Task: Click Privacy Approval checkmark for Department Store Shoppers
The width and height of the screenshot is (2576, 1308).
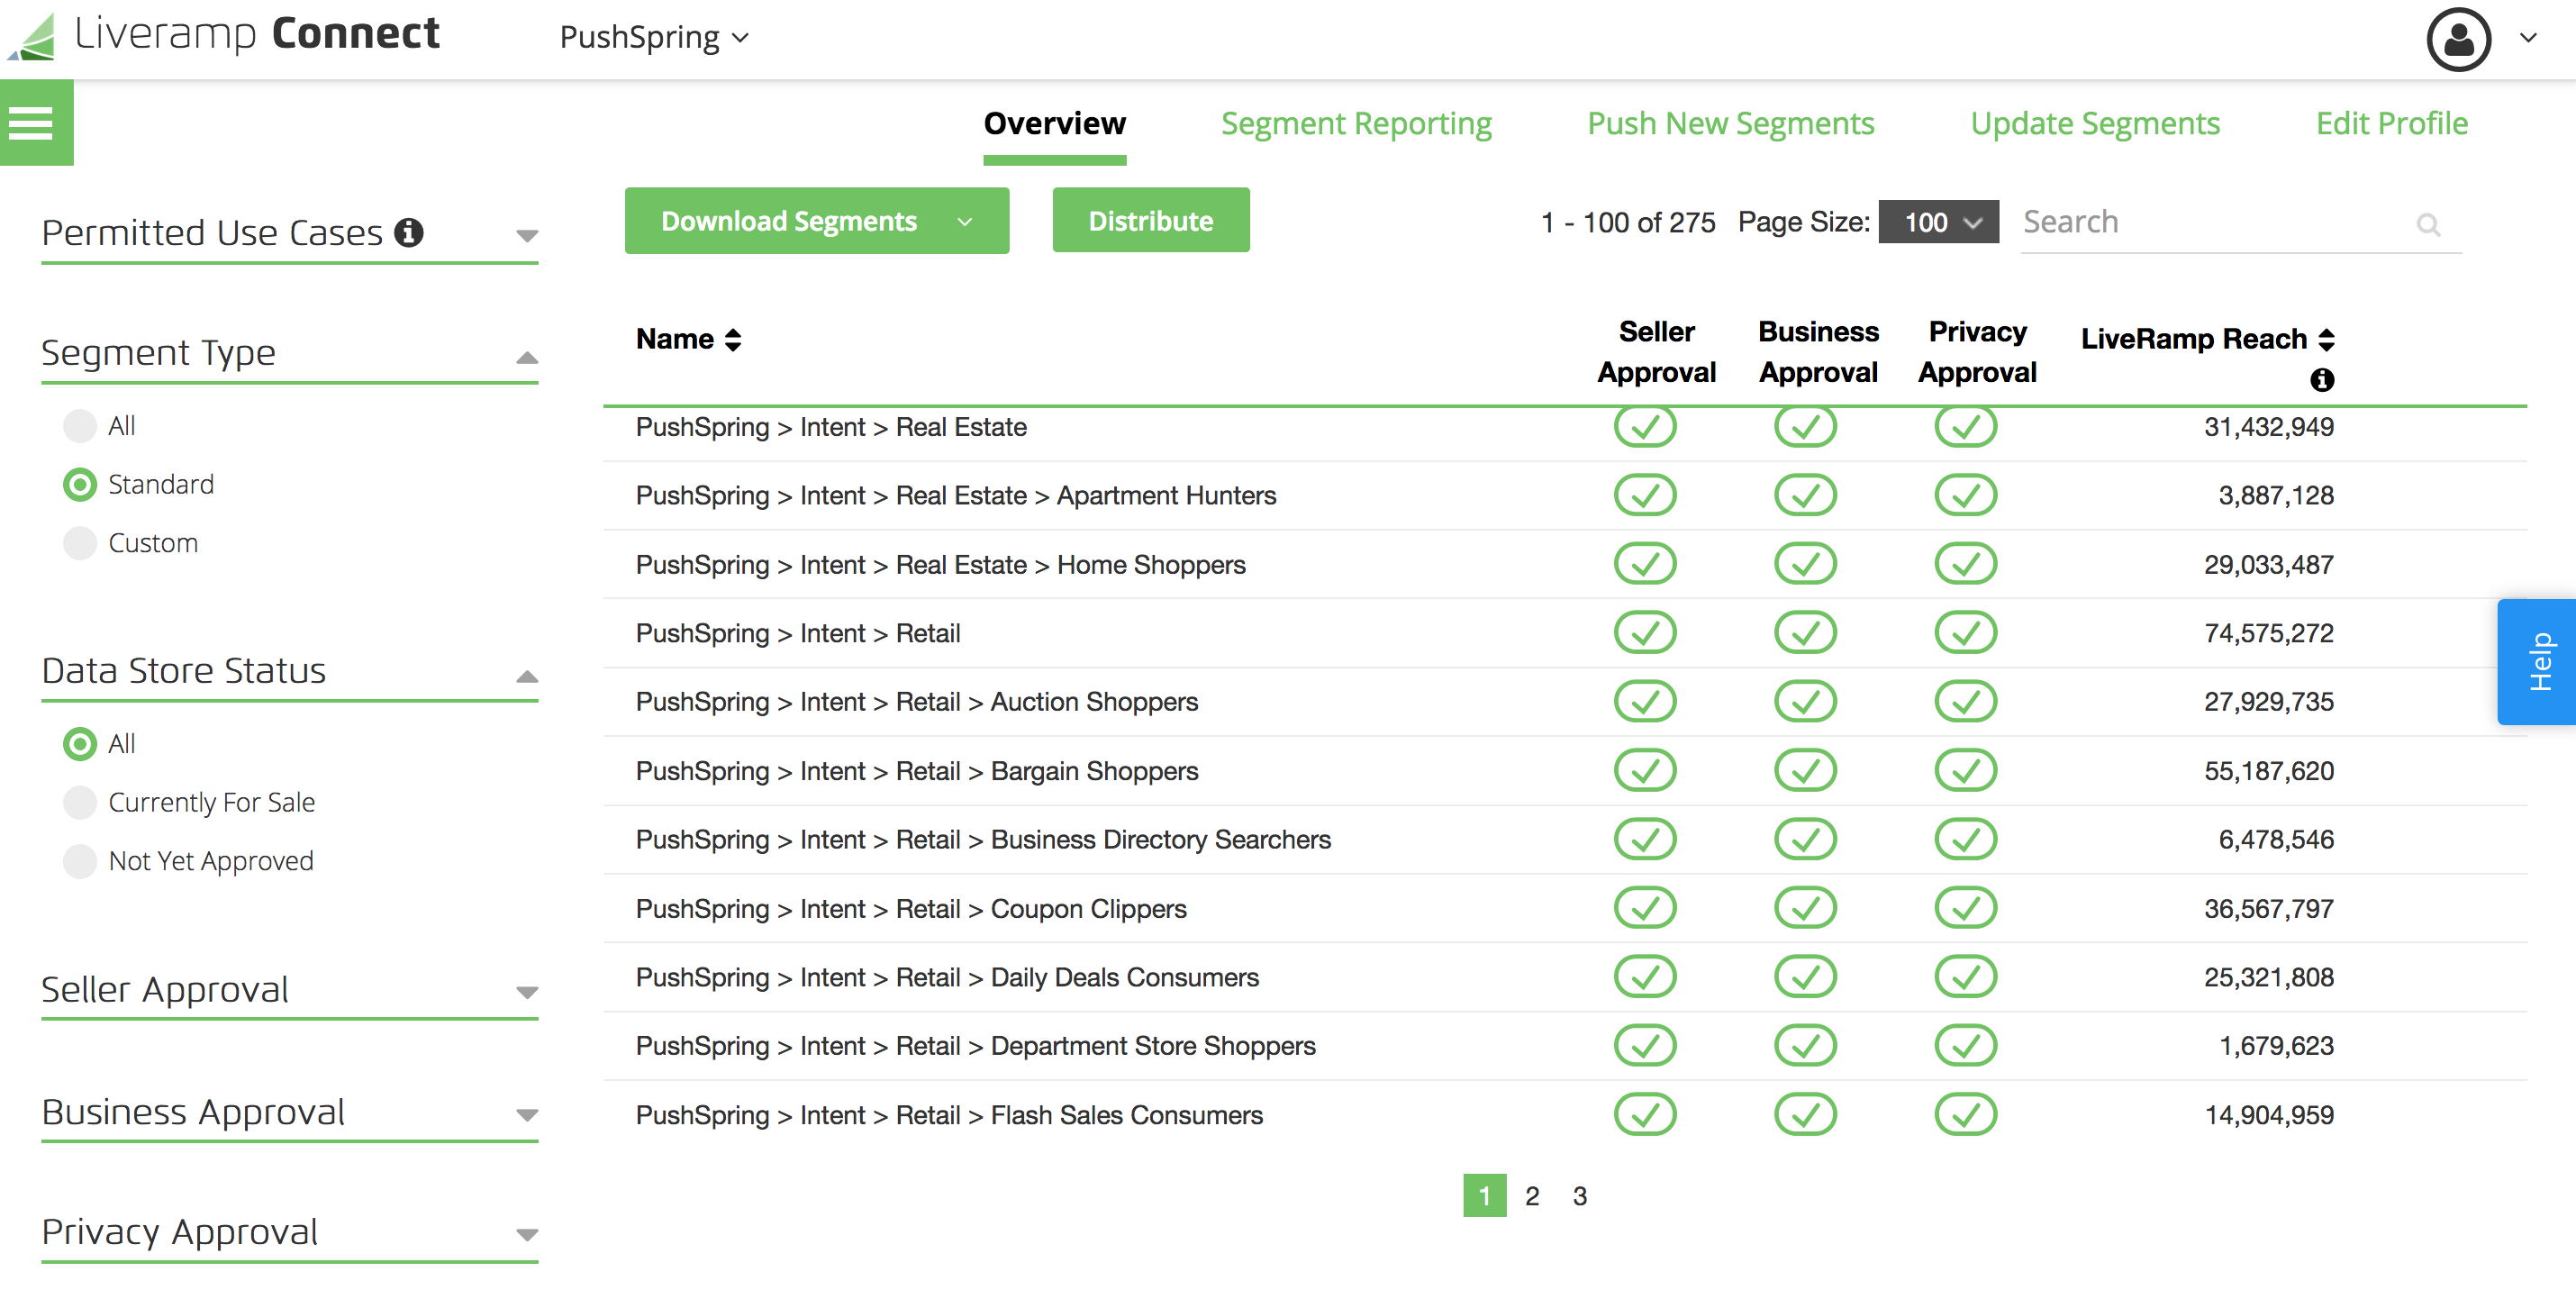Action: click(x=1965, y=1045)
